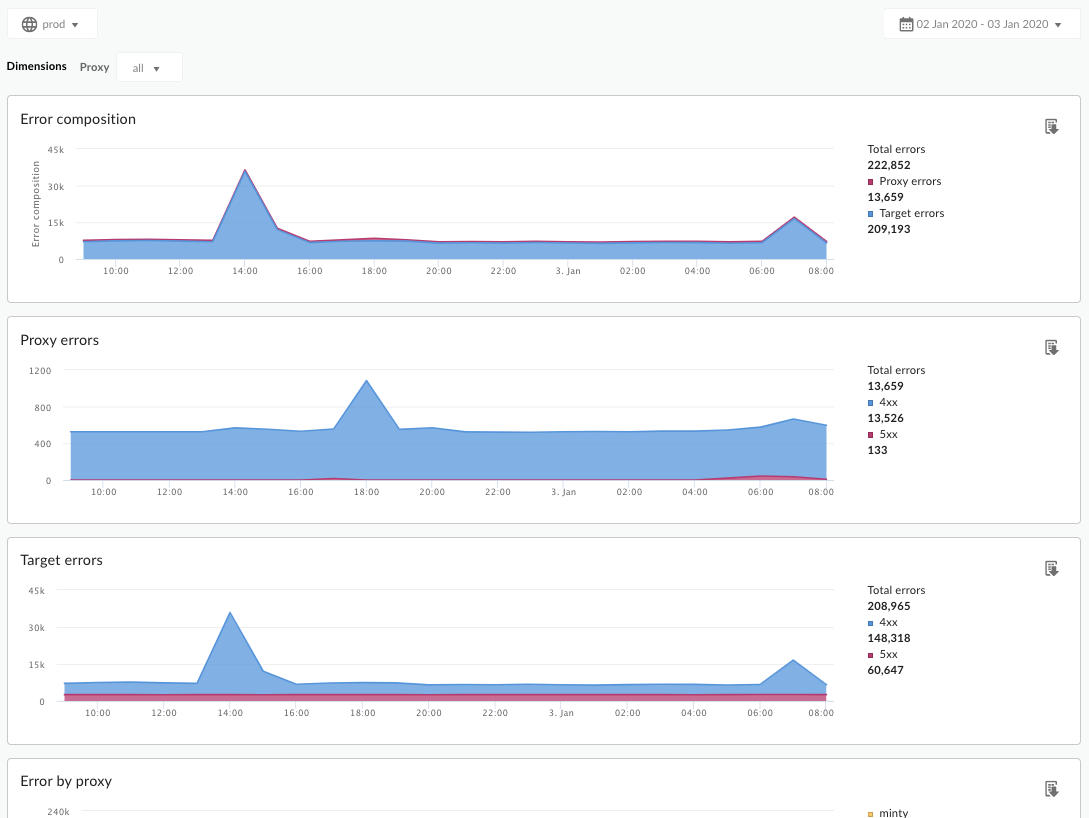
Task: Click the globe icon in environment selector
Action: (x=29, y=24)
